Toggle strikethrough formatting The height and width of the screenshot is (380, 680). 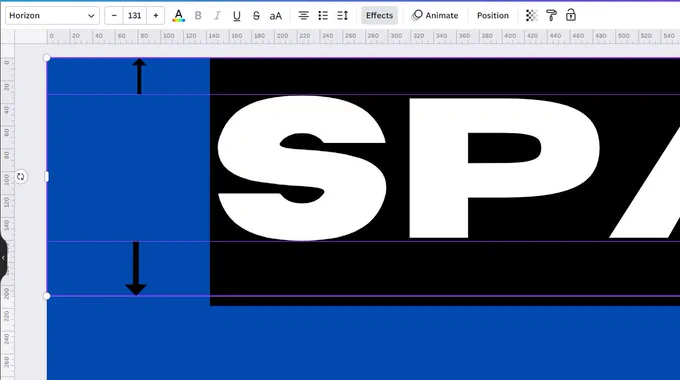[256, 16]
